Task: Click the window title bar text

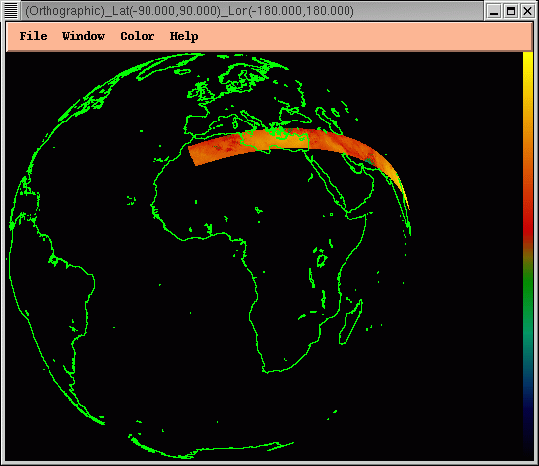Action: [x=189, y=11]
